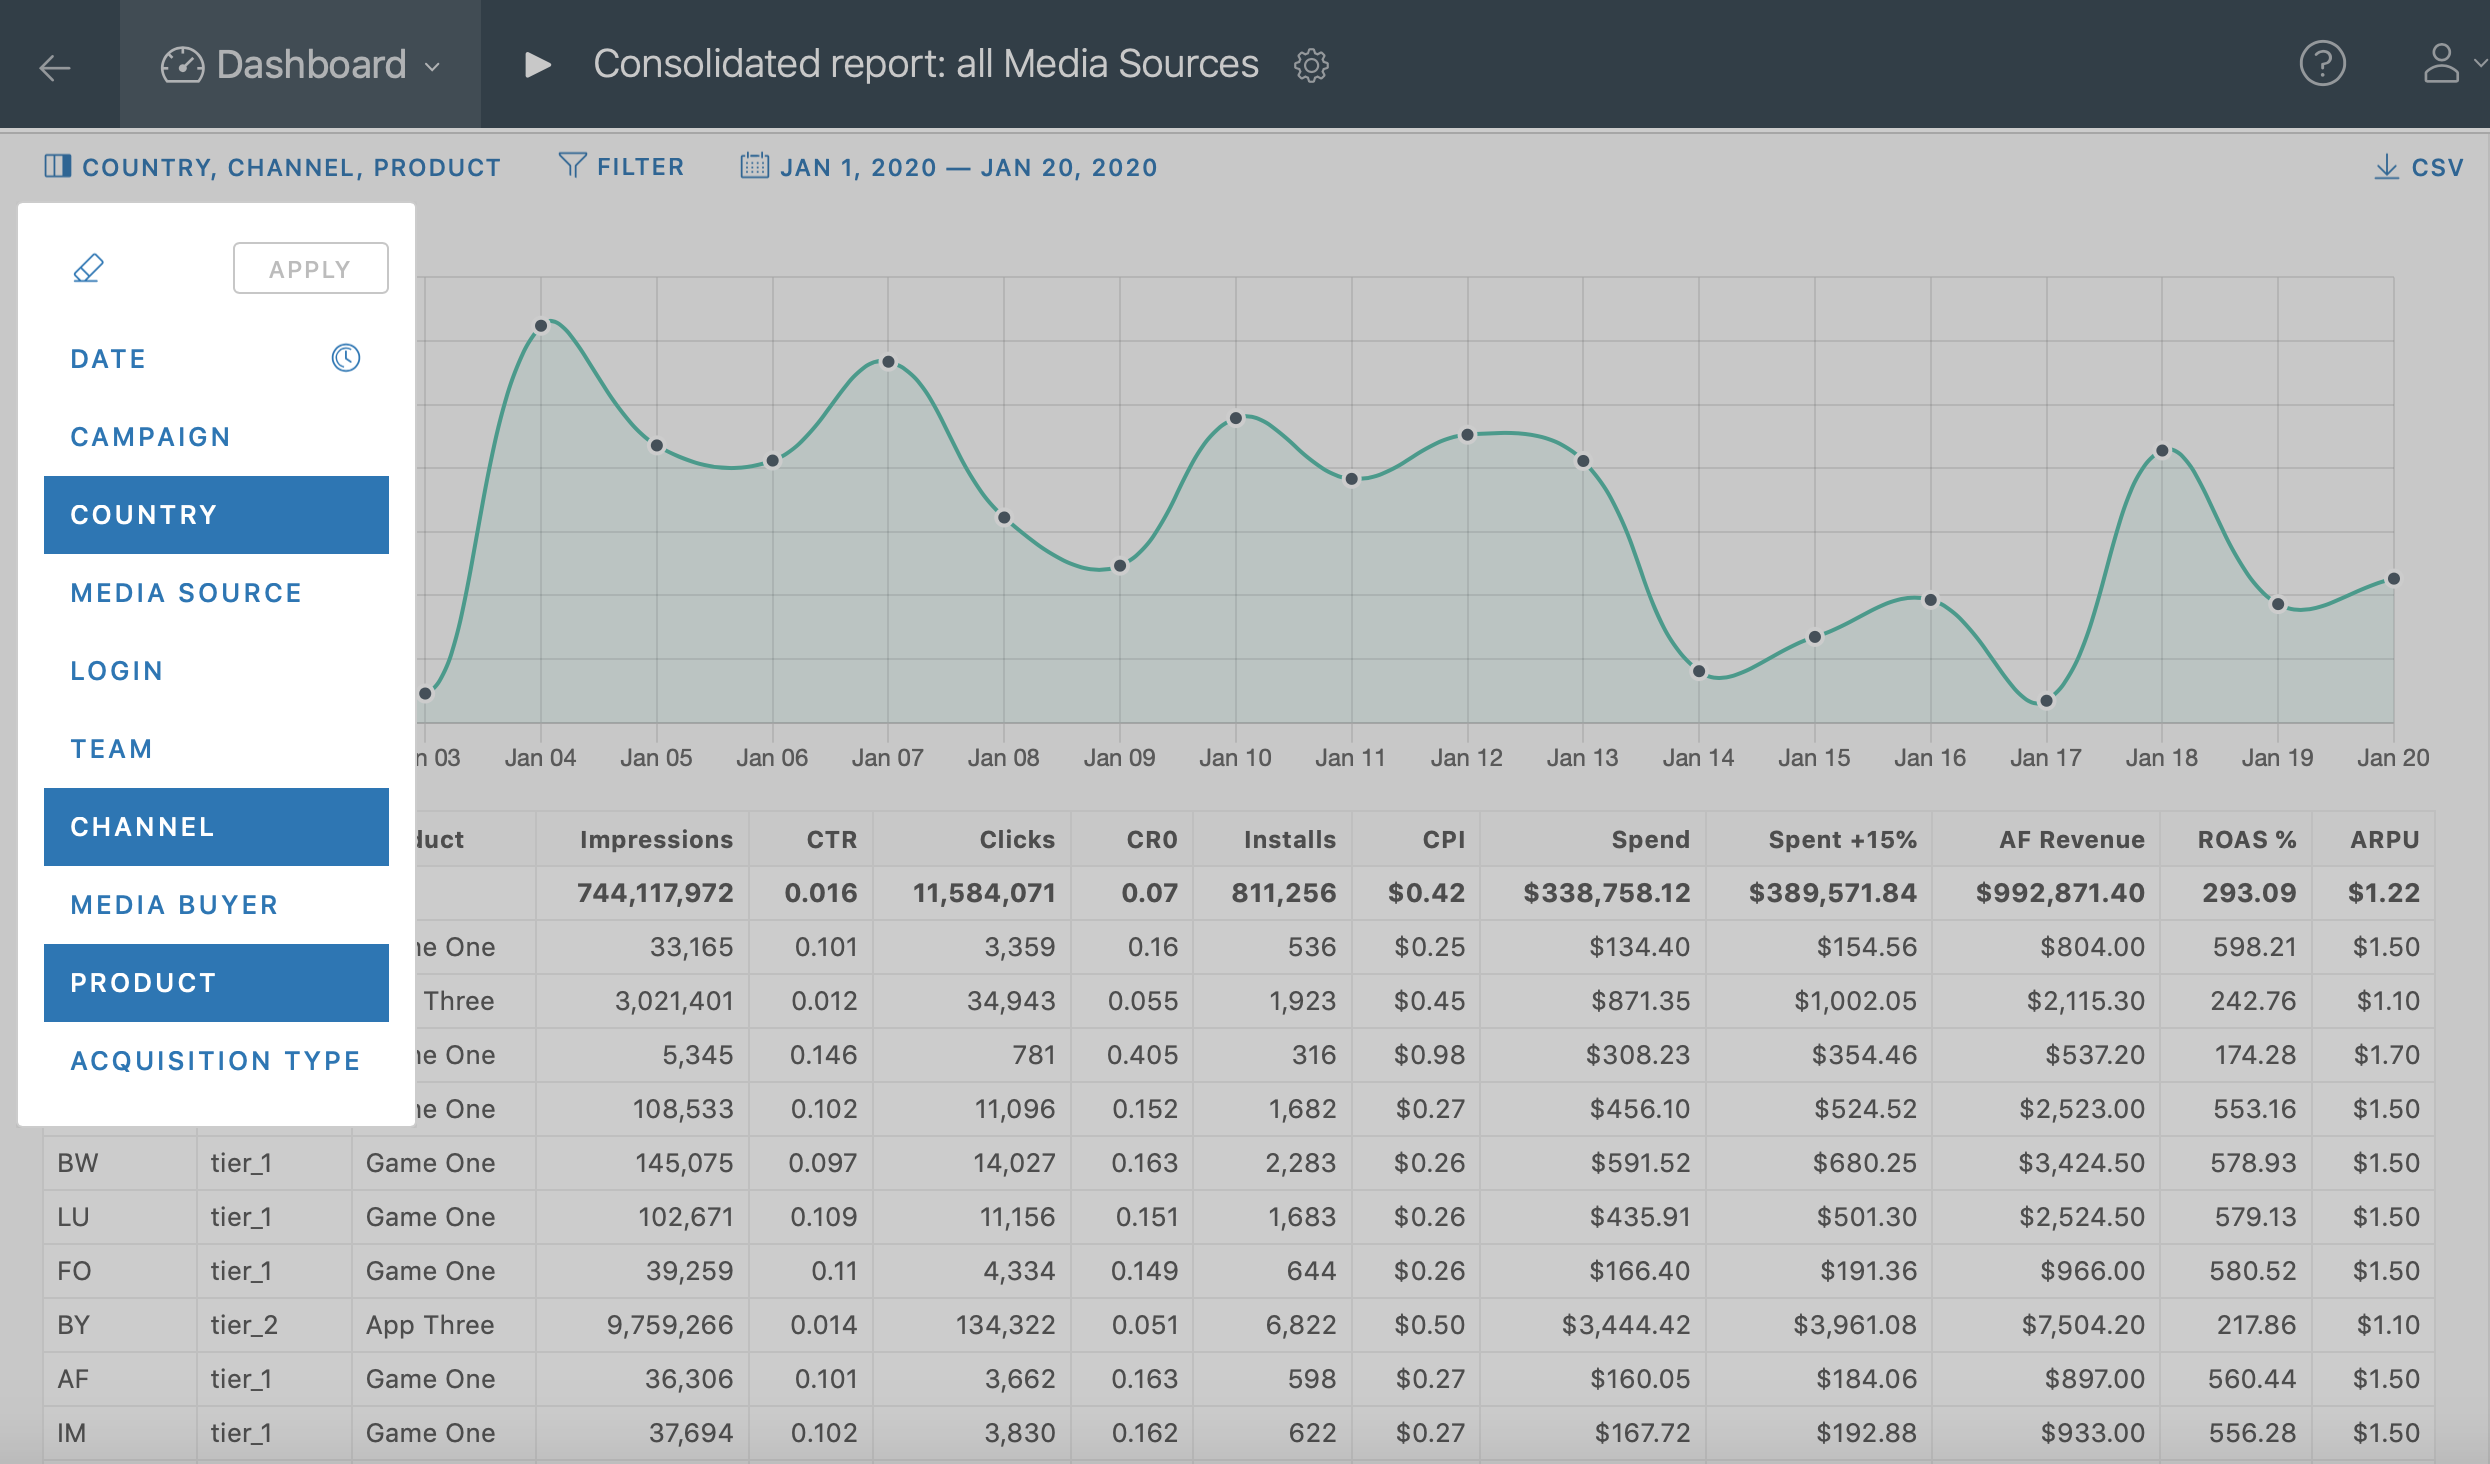The height and width of the screenshot is (1464, 2490).
Task: Deselect the Channel grouping option
Action: pyautogui.click(x=216, y=827)
